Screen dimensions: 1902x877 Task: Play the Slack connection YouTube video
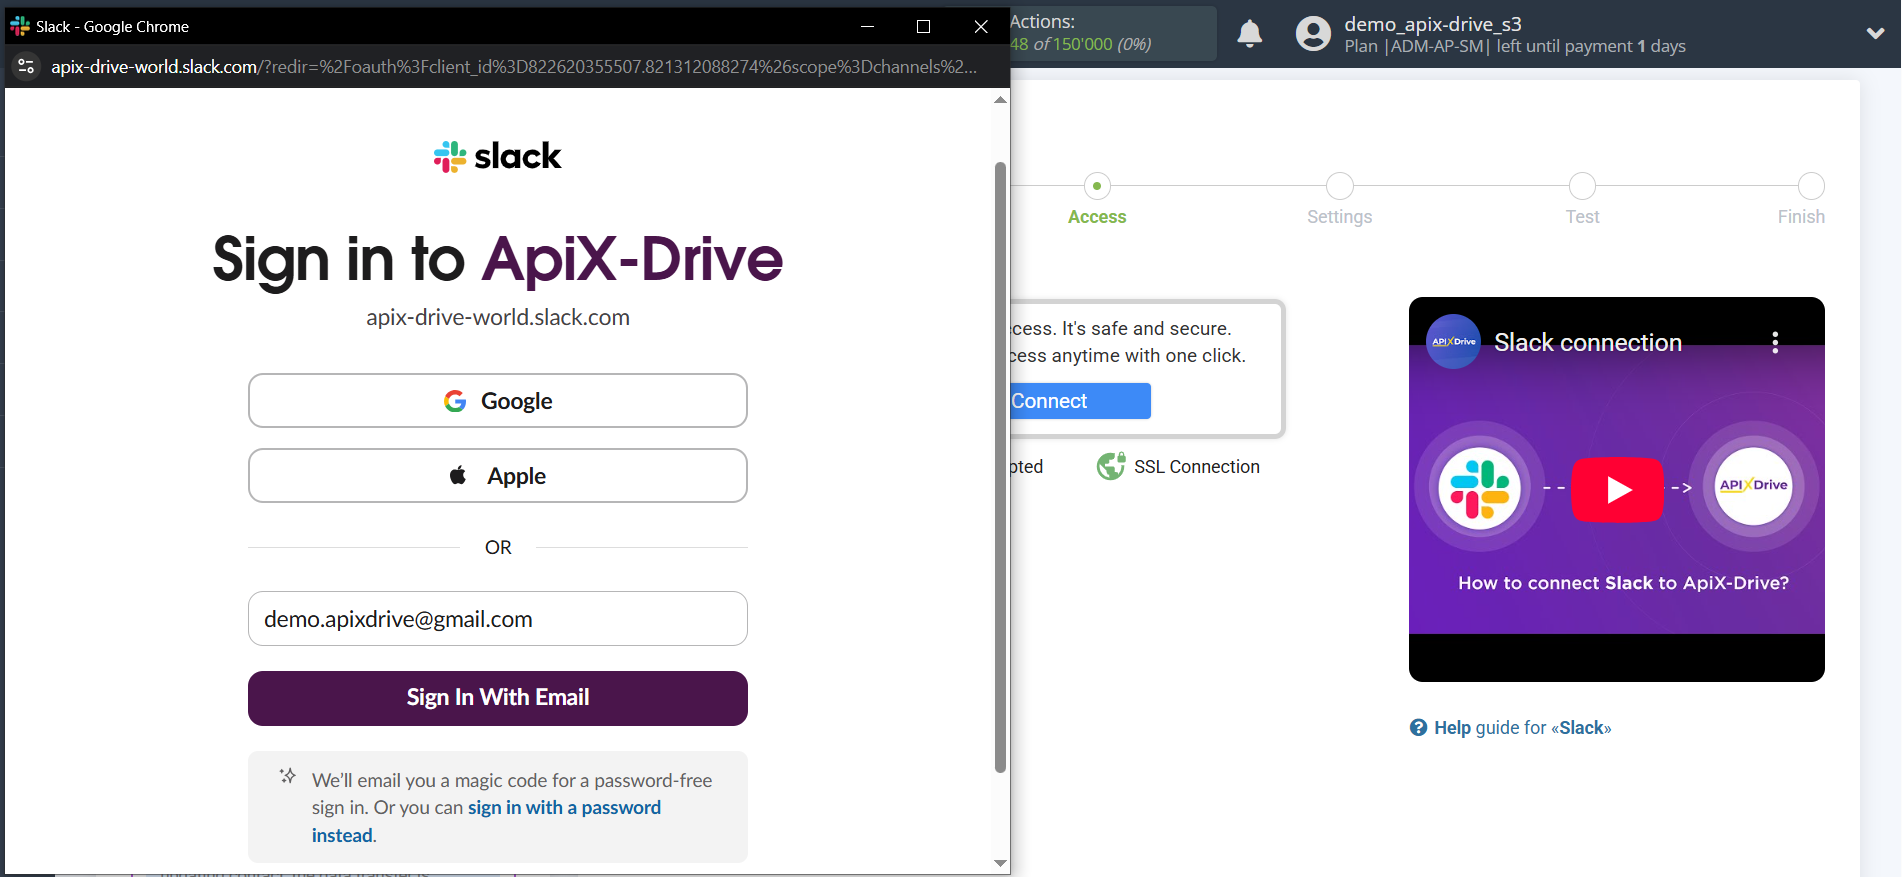point(1617,490)
